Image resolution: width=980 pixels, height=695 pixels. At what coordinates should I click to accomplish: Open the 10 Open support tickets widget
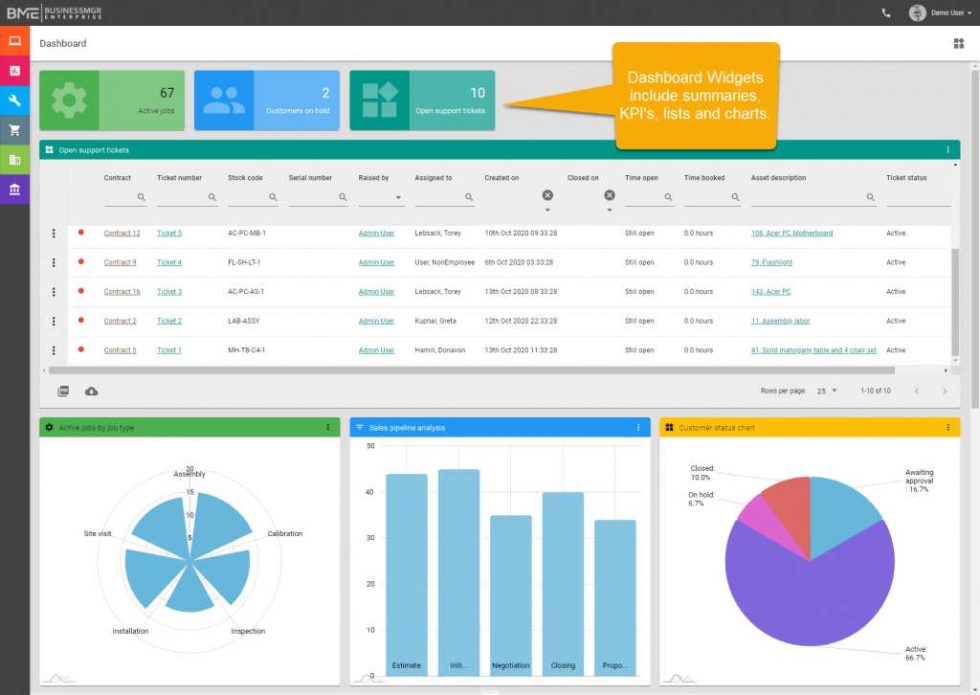point(422,101)
